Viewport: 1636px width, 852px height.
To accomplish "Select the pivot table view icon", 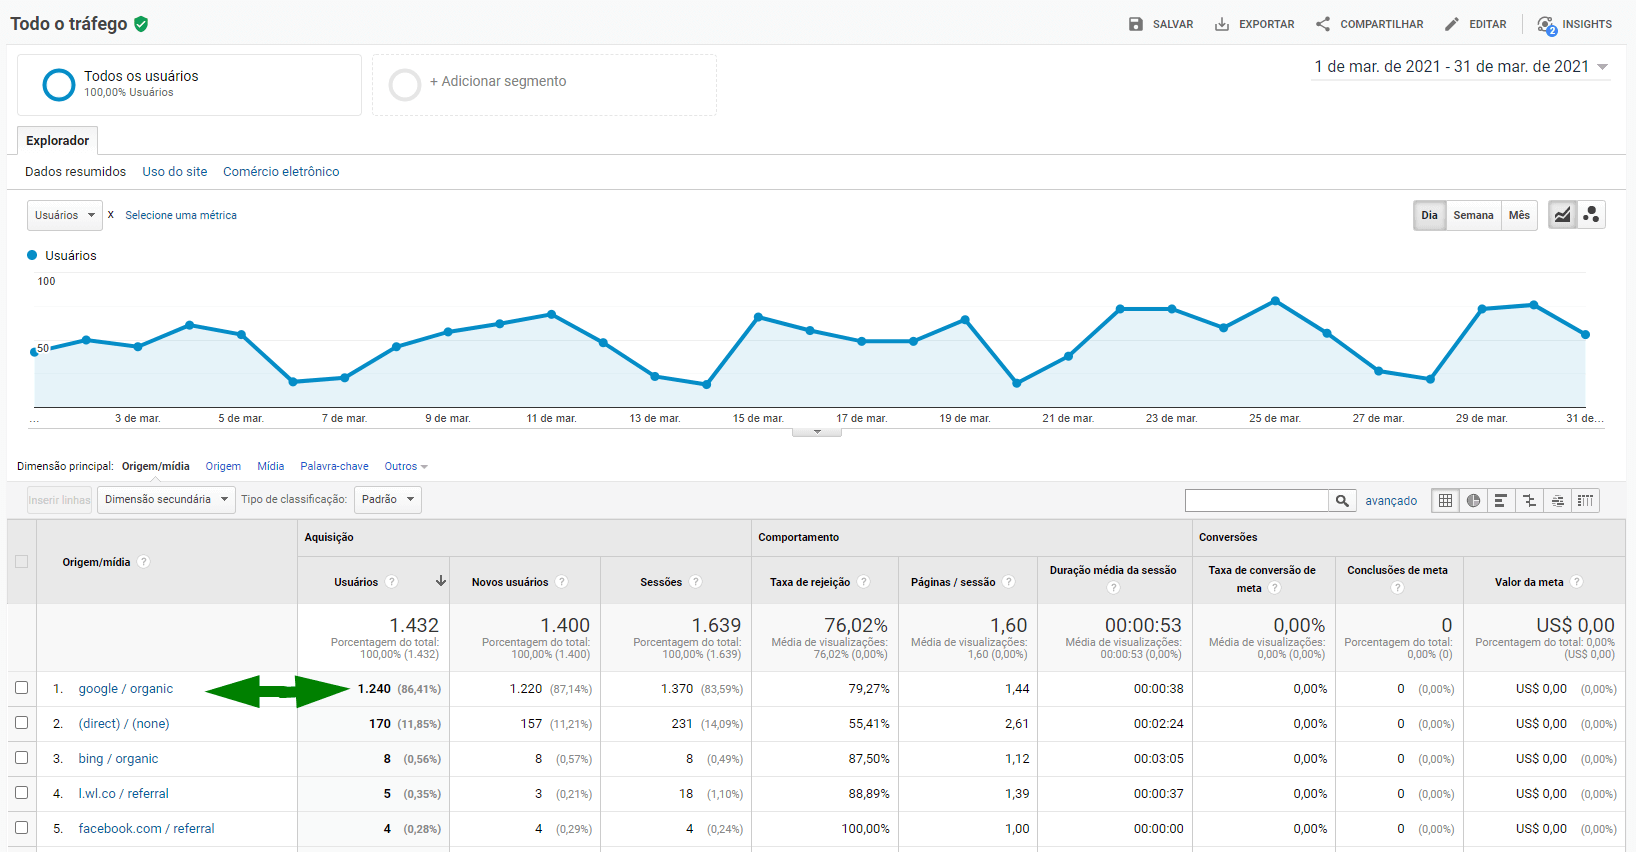I will click(x=1585, y=501).
